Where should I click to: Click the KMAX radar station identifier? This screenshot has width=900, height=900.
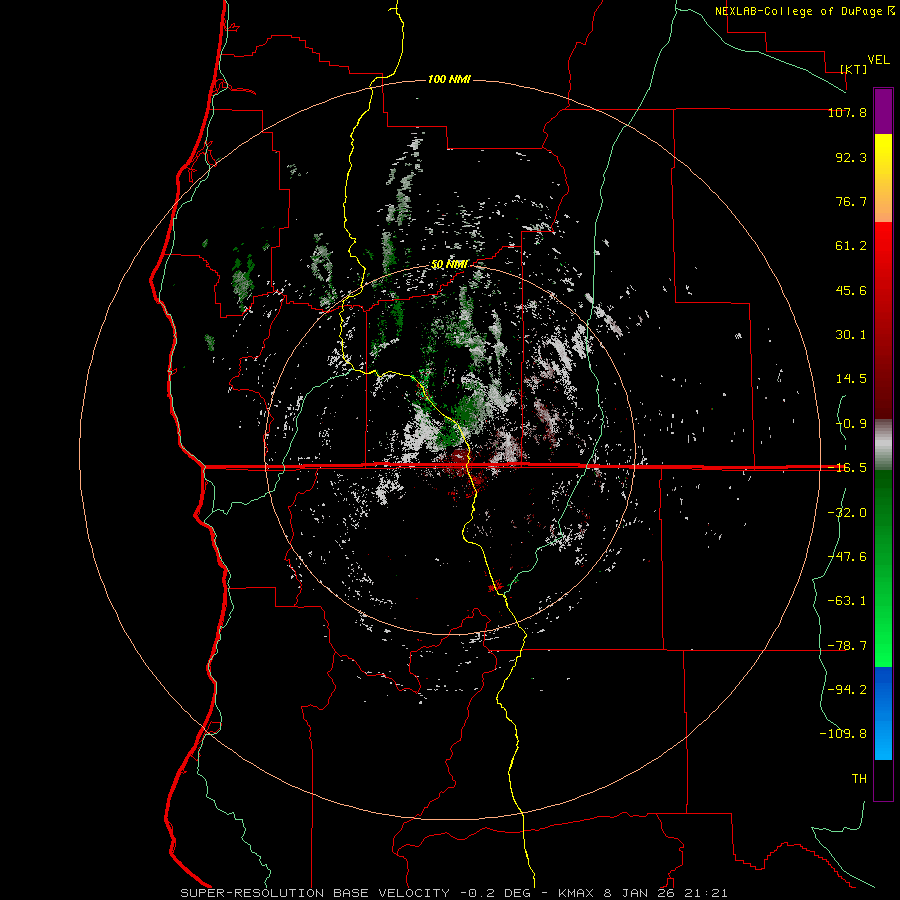pyautogui.click(x=575, y=893)
